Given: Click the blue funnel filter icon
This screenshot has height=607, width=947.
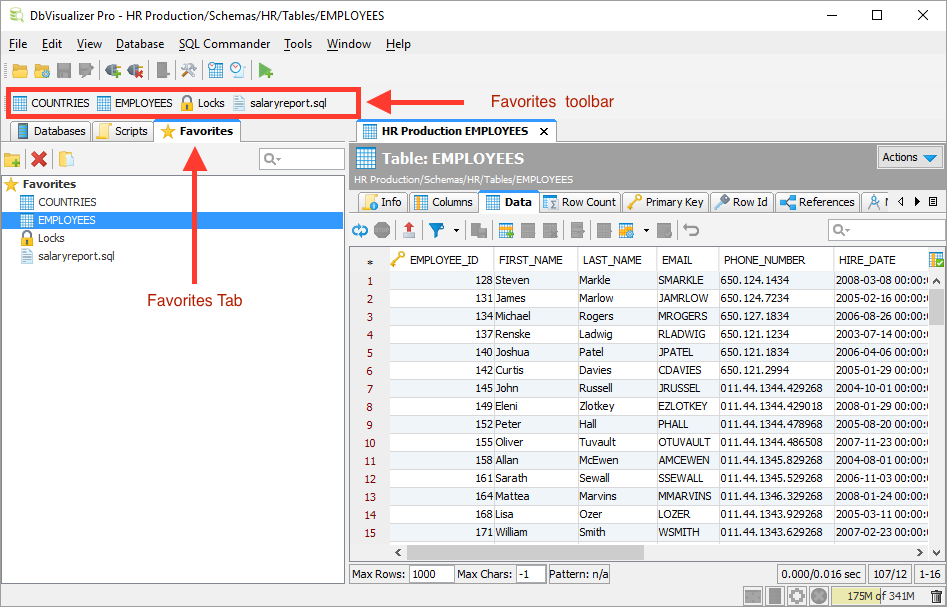Looking at the screenshot, I should [436, 231].
